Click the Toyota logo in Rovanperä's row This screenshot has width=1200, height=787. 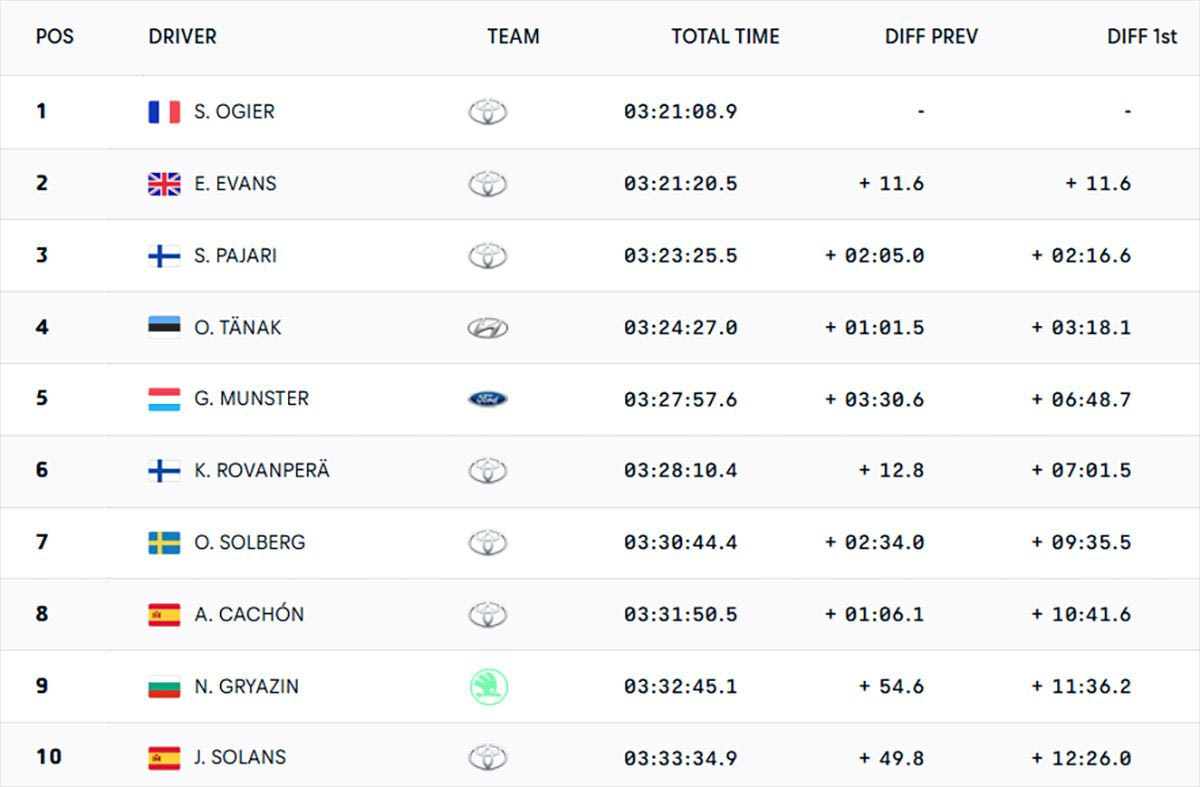click(x=488, y=470)
